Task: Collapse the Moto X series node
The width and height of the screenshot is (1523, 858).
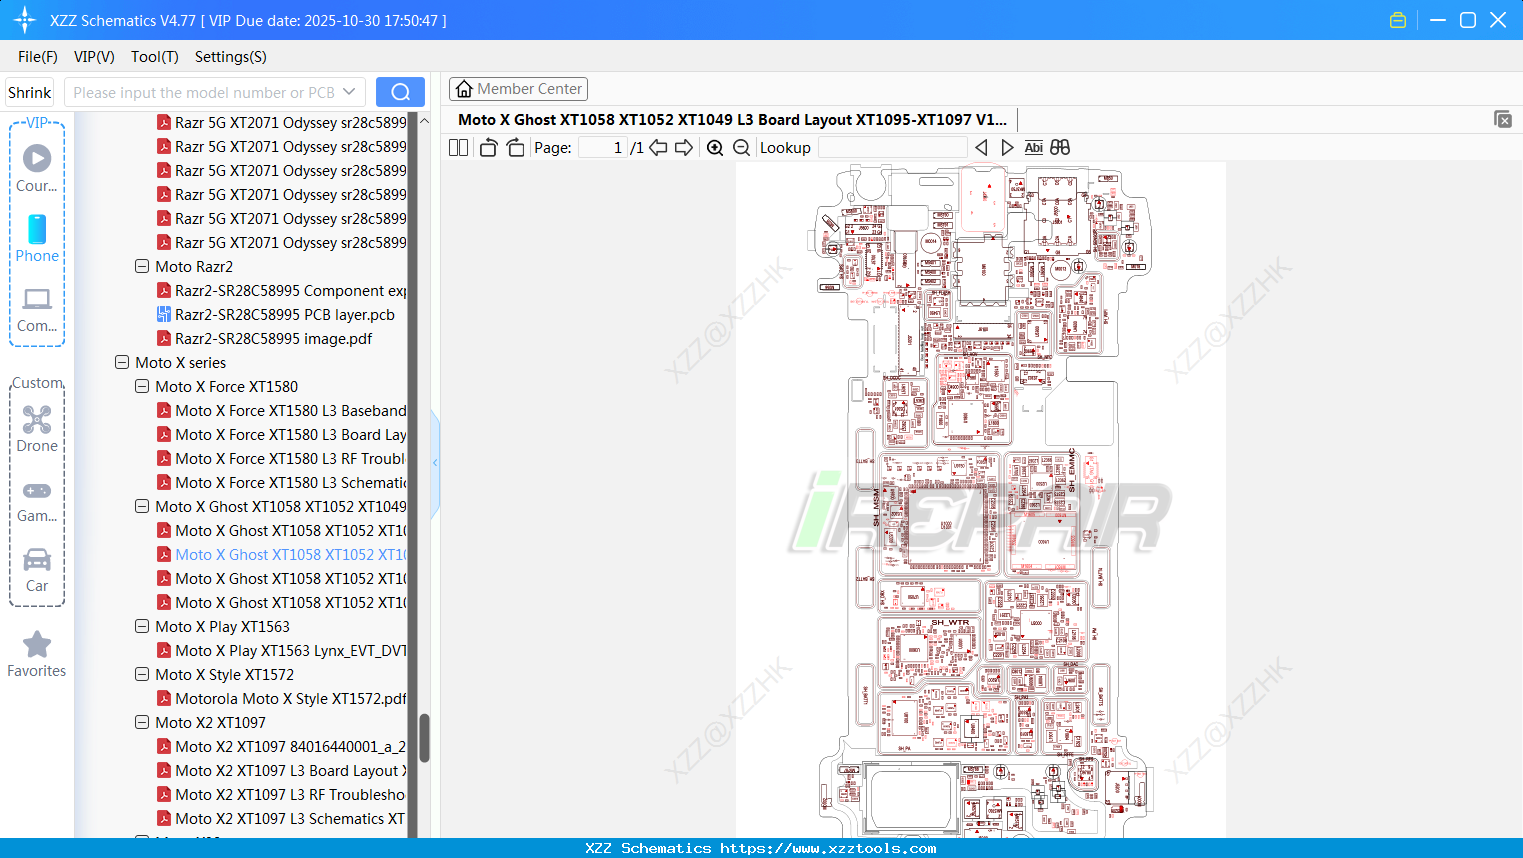Action: click(121, 362)
